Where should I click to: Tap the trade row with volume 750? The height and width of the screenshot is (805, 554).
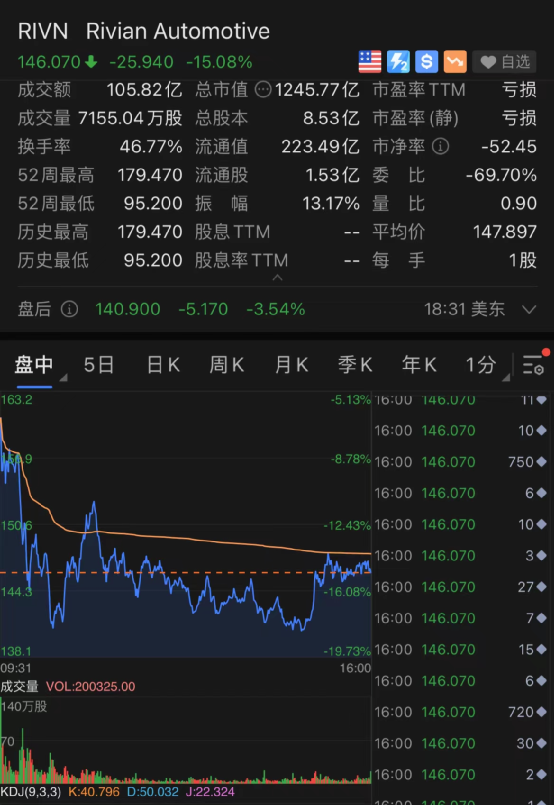461,462
